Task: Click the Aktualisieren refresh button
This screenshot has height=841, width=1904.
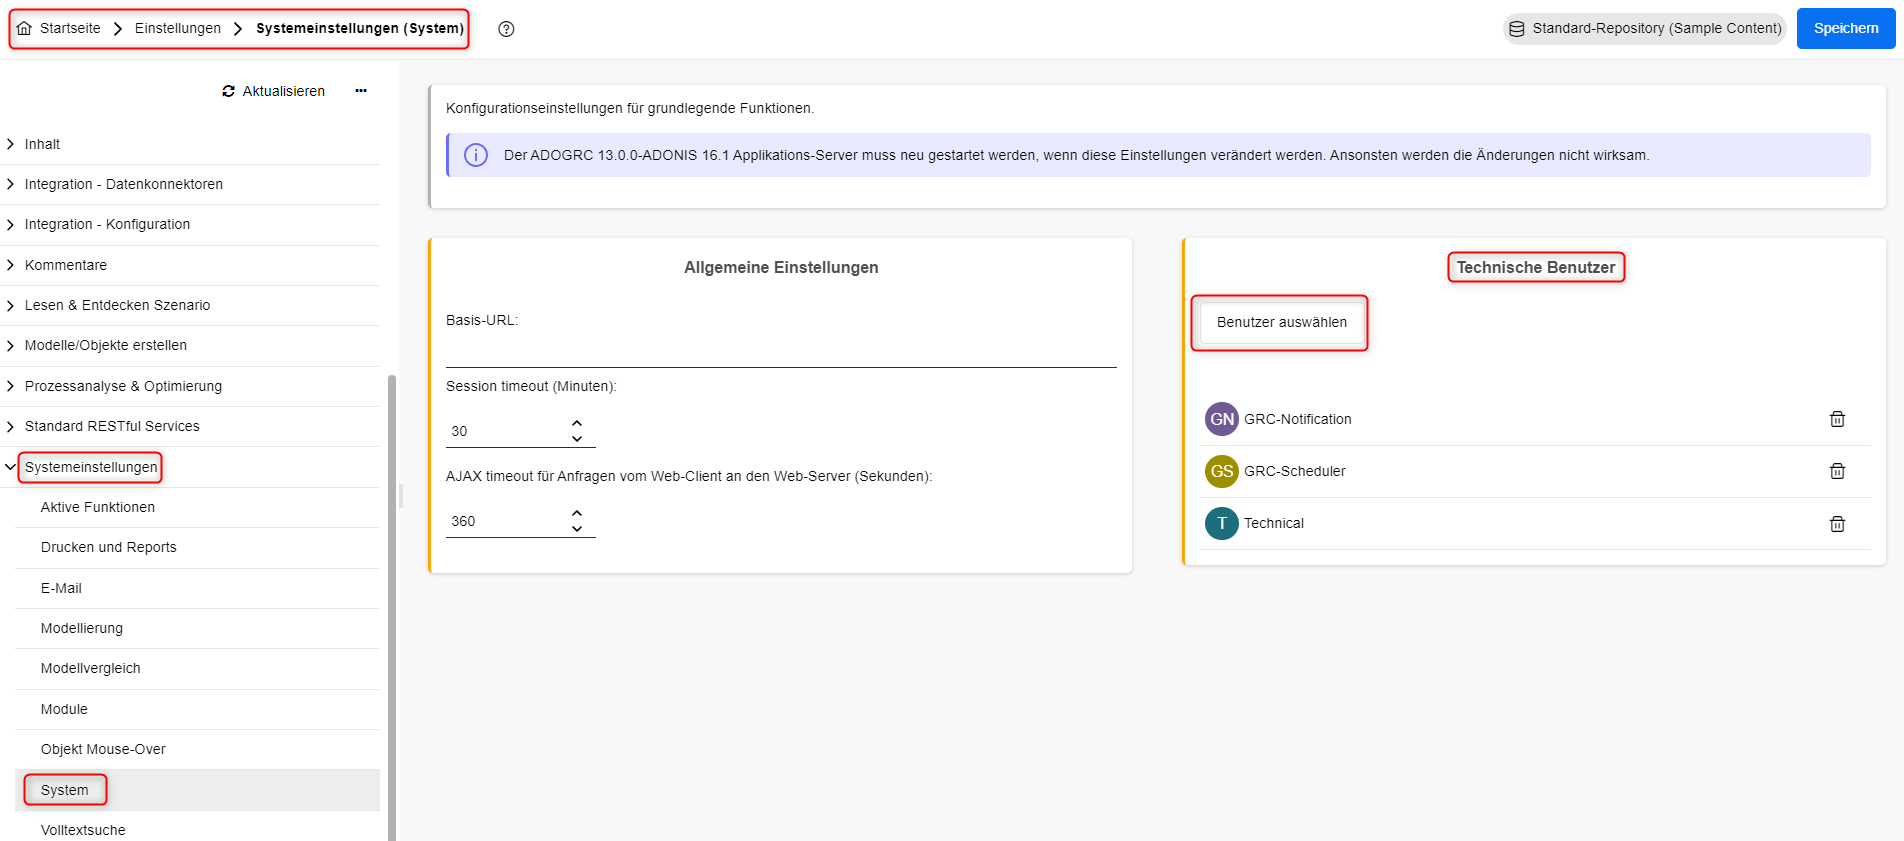Action: coord(274,91)
